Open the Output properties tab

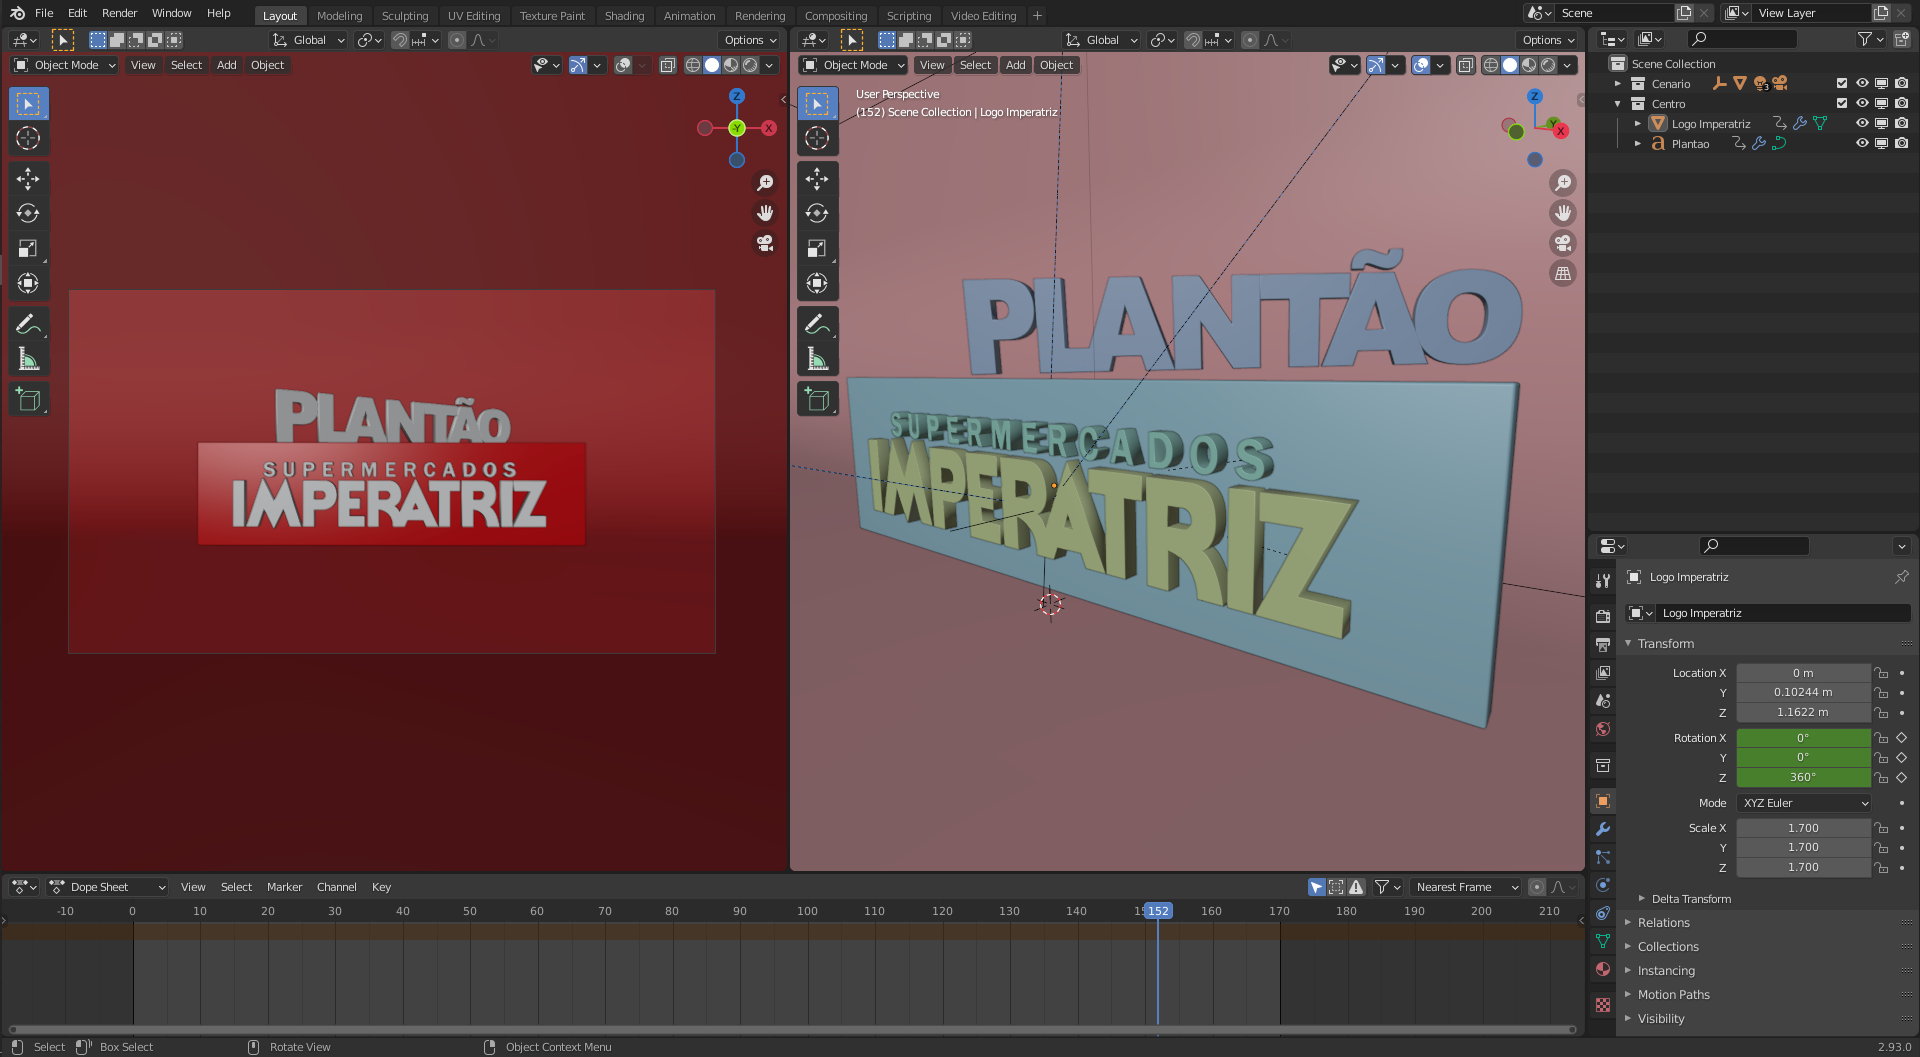(x=1602, y=644)
